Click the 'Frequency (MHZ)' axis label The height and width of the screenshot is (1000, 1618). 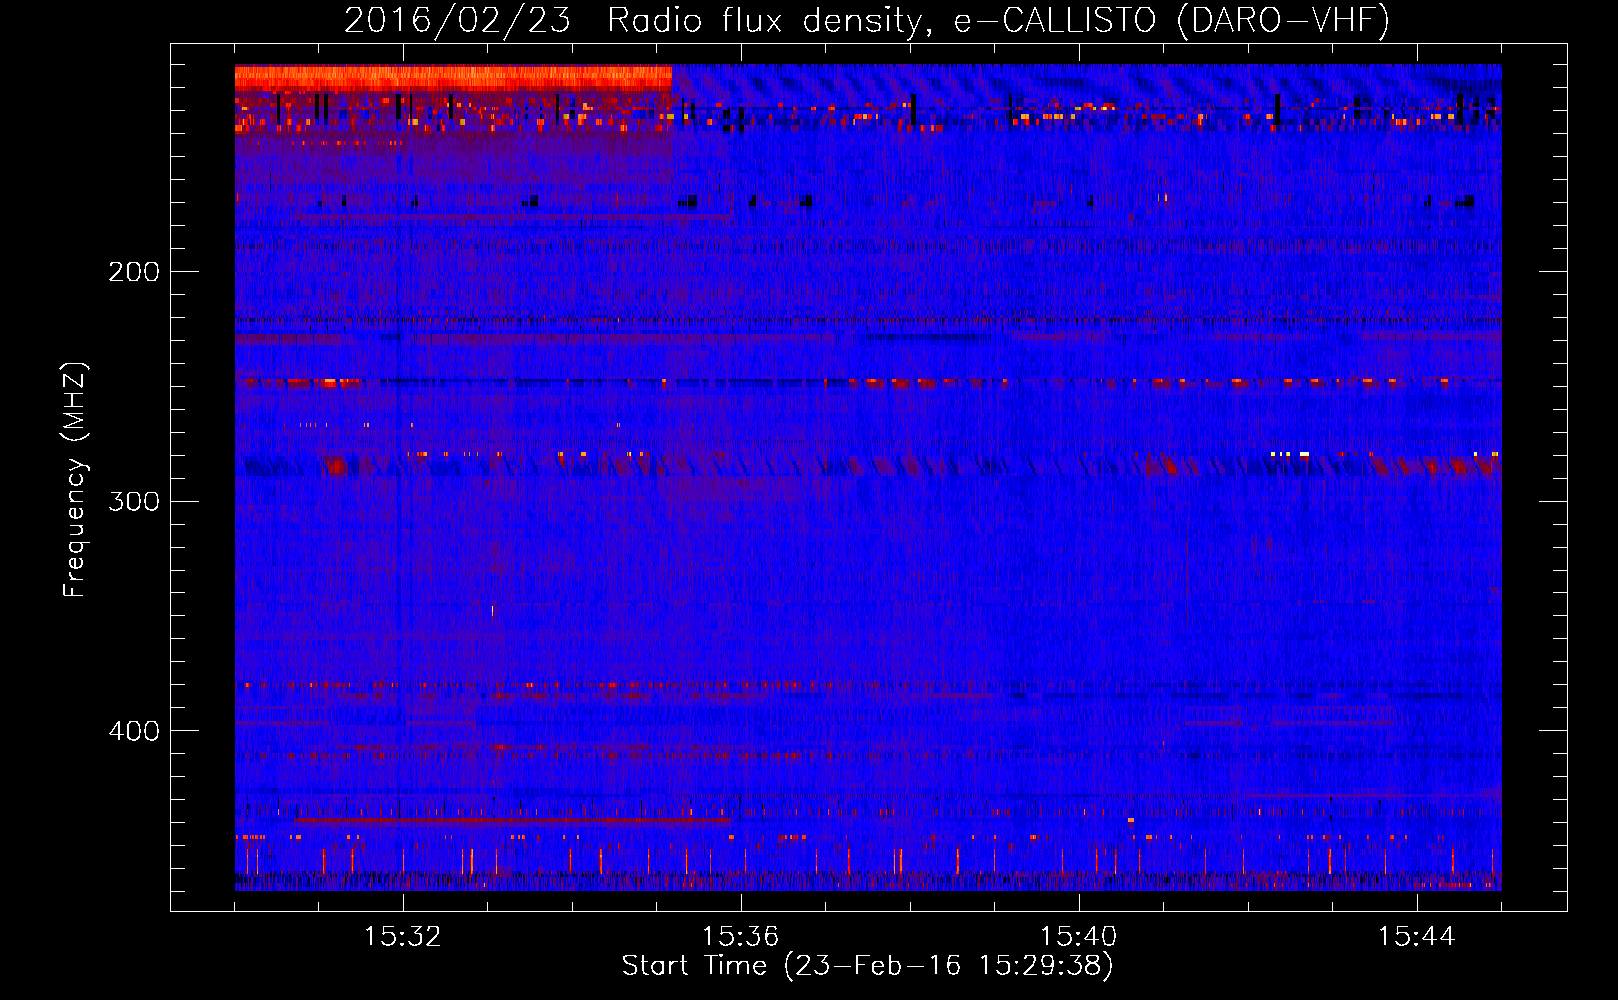tap(76, 479)
